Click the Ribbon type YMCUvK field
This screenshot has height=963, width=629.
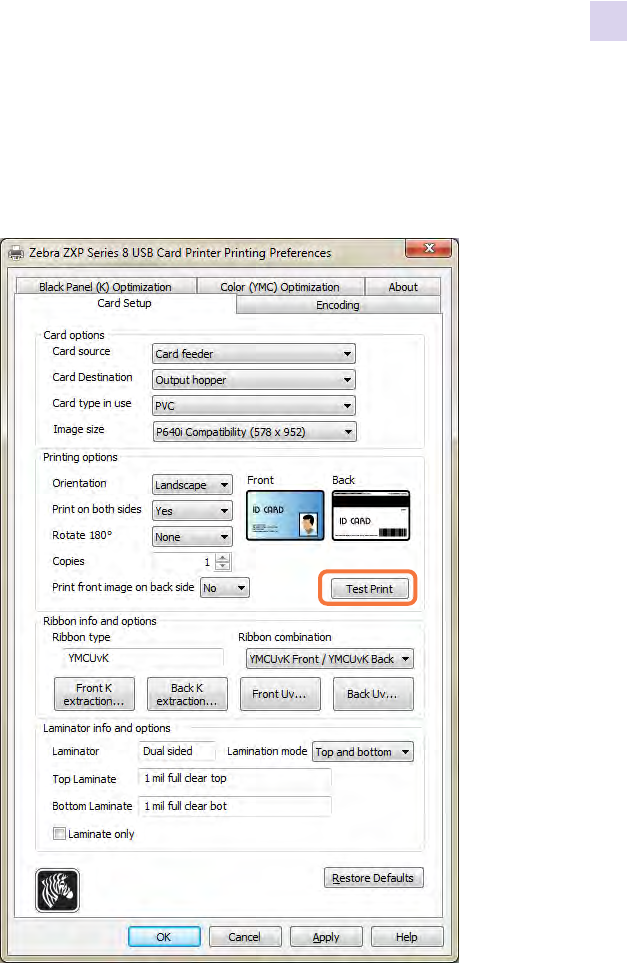143,658
